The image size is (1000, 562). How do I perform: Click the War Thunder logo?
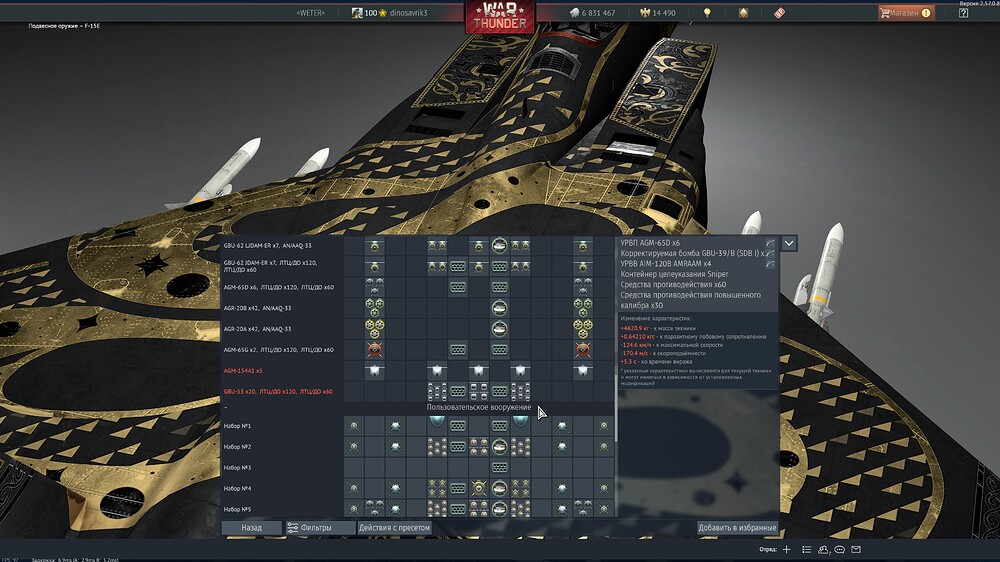point(500,17)
